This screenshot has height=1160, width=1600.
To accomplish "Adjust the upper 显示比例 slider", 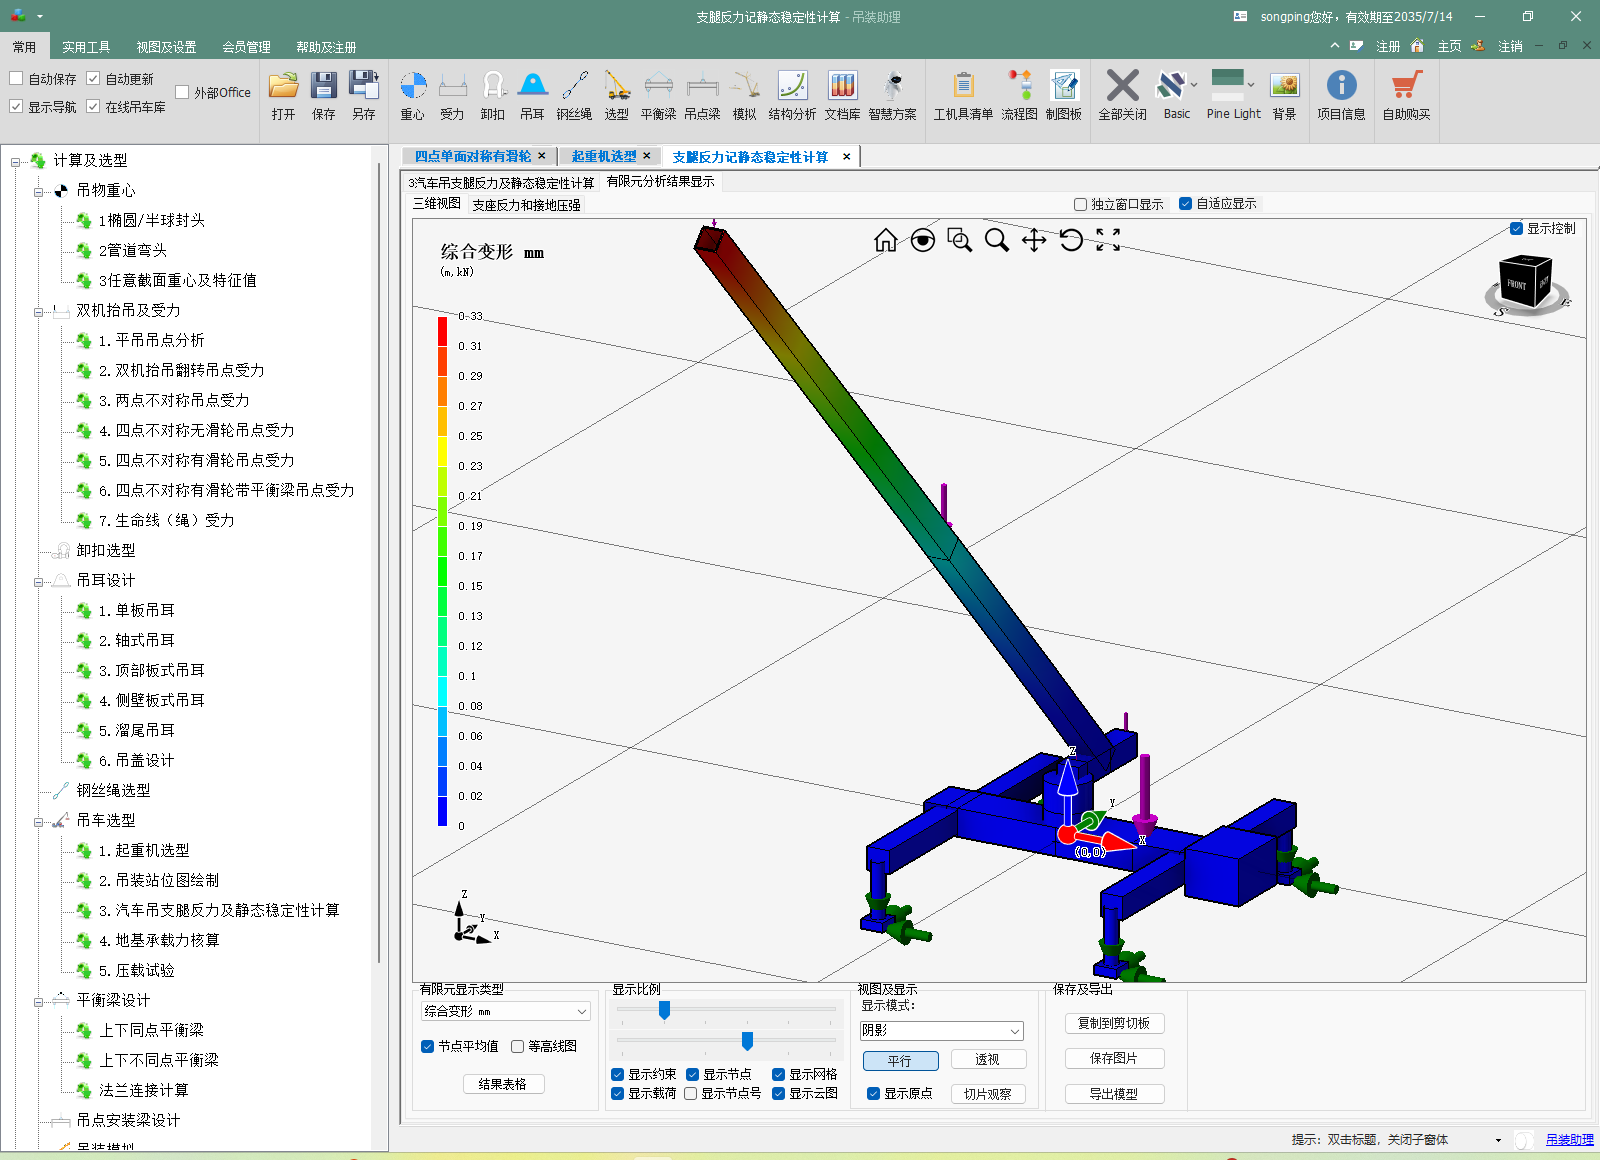I will coord(664,1011).
